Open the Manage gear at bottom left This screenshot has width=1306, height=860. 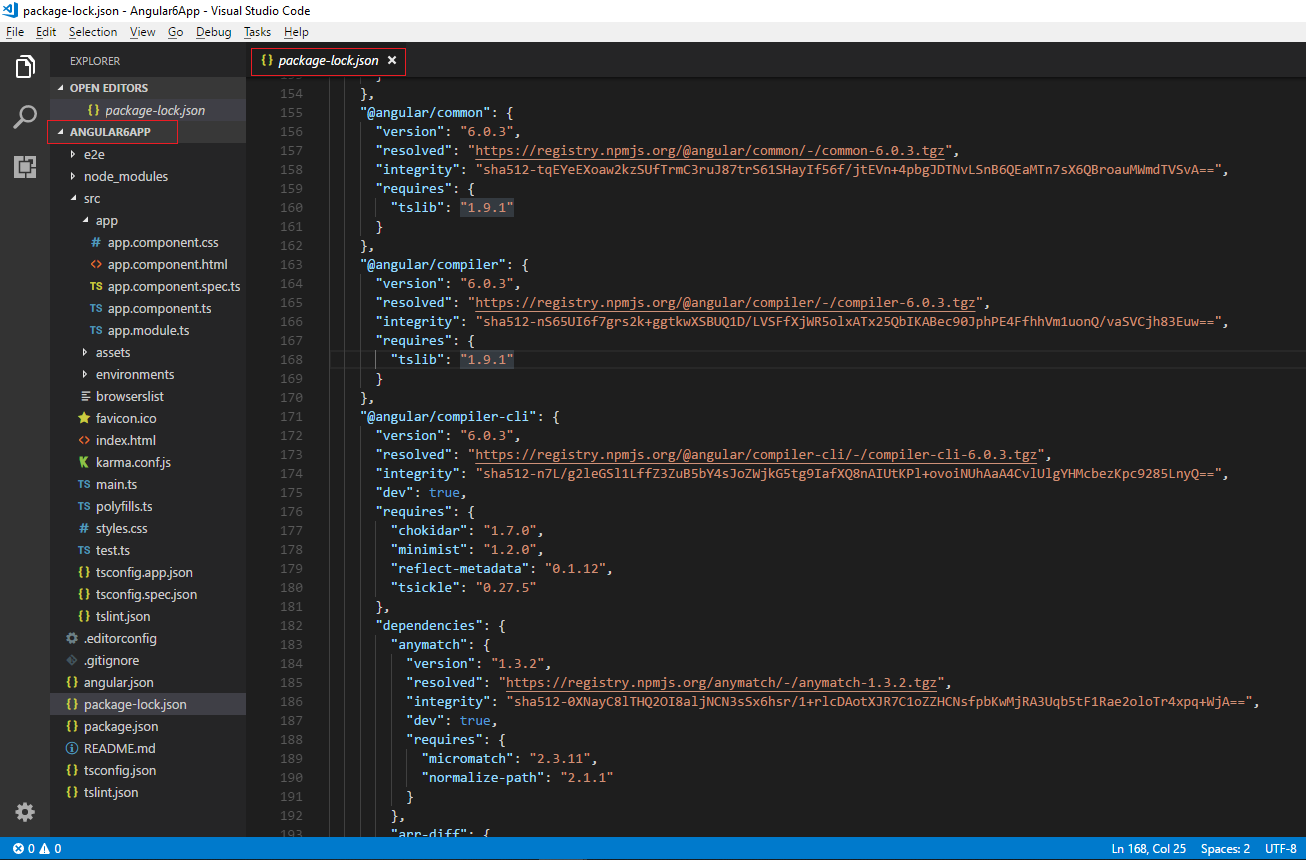coord(24,812)
